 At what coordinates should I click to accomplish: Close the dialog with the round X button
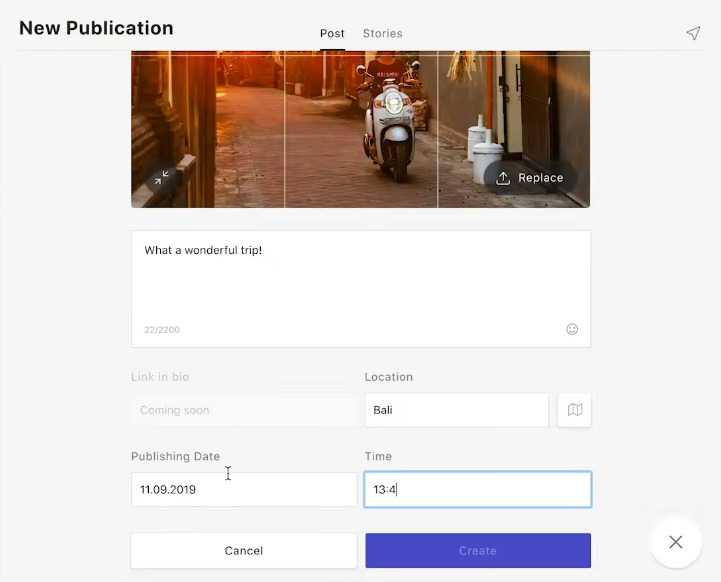675,542
